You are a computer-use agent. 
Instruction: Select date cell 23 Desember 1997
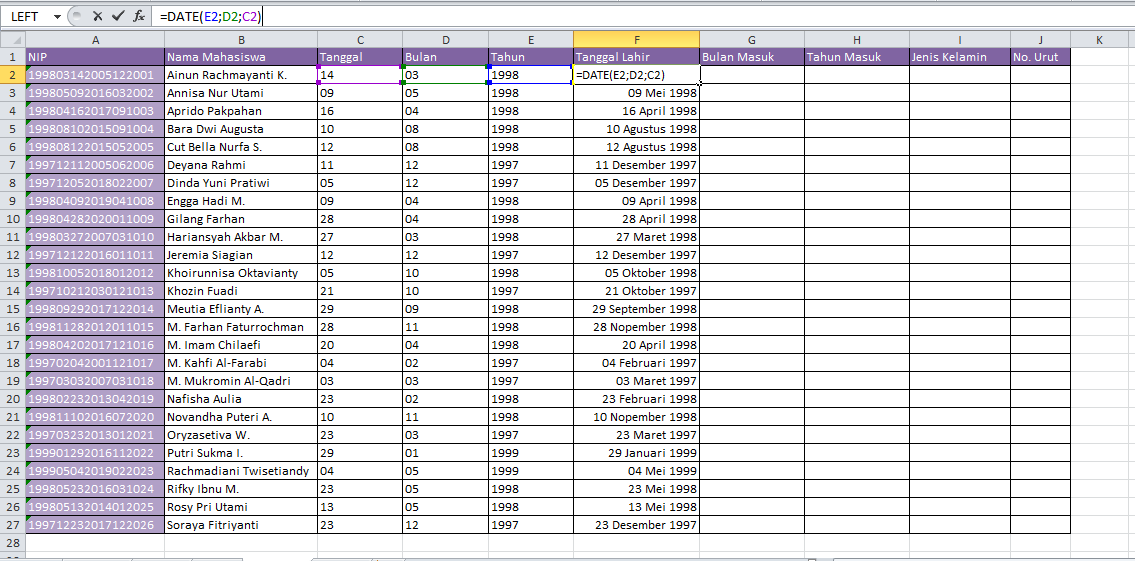(x=636, y=525)
